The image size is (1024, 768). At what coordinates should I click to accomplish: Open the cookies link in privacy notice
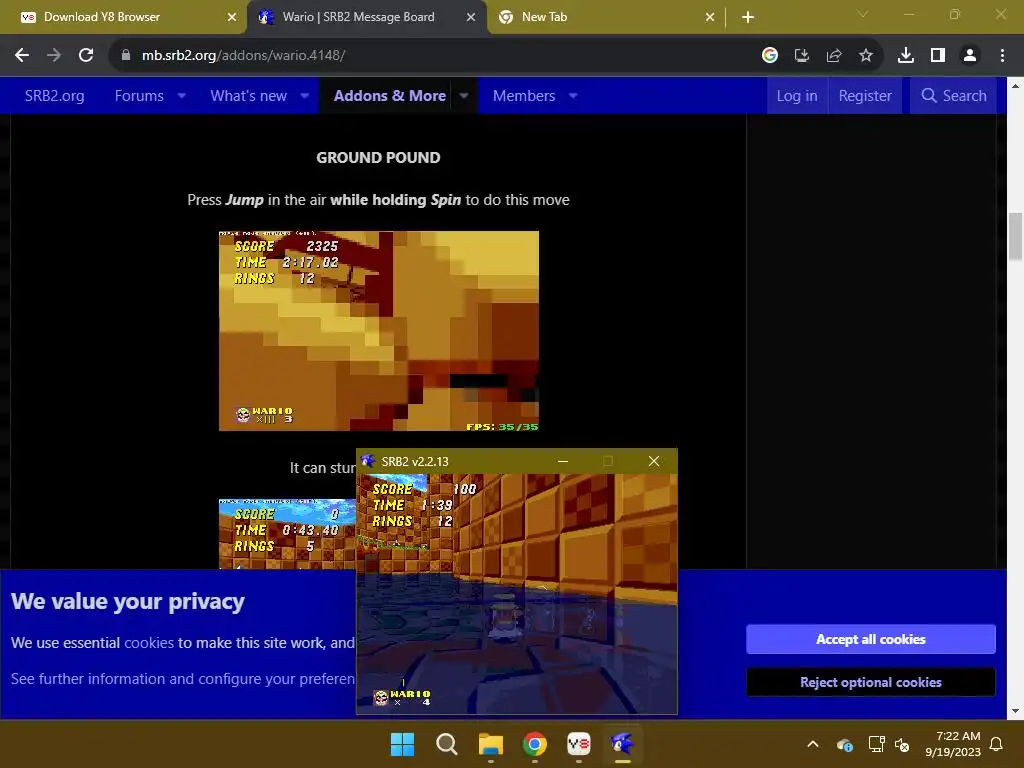[x=149, y=643]
